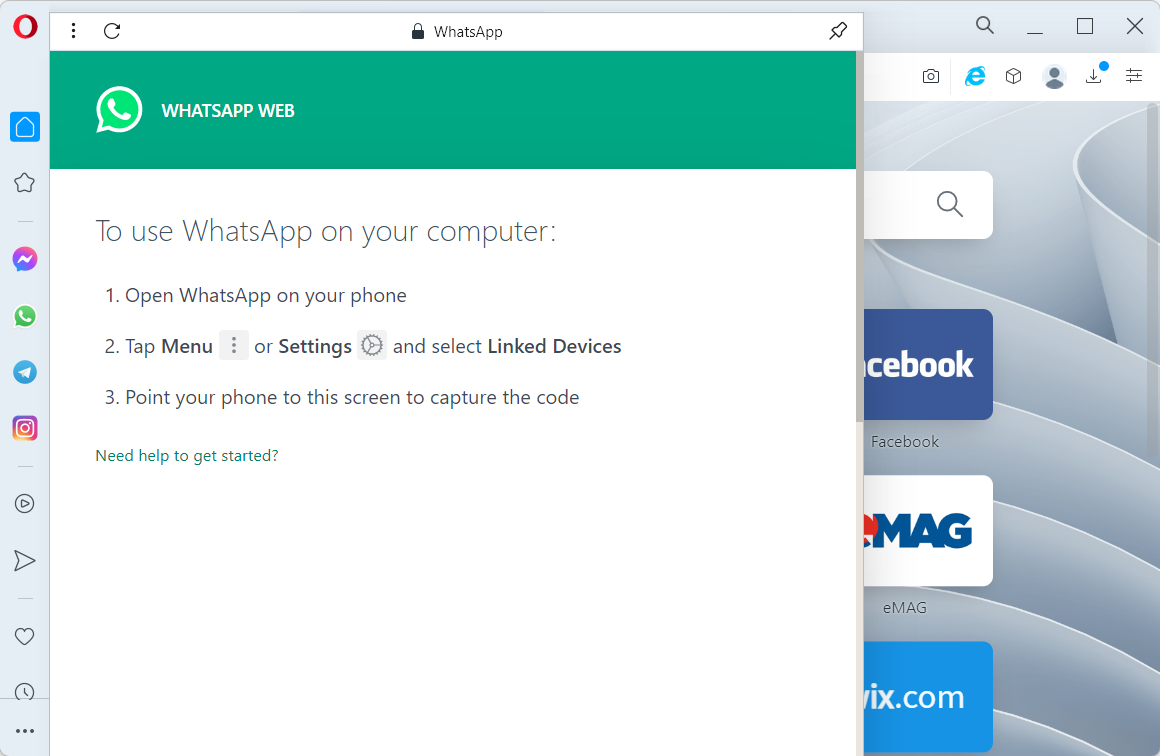
Task: Open WhatsApp icon in the Opera sidebar
Action: click(x=25, y=316)
